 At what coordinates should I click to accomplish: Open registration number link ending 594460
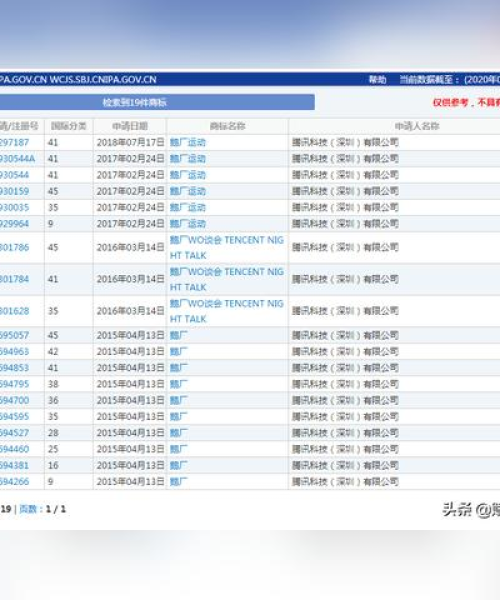tap(14, 449)
